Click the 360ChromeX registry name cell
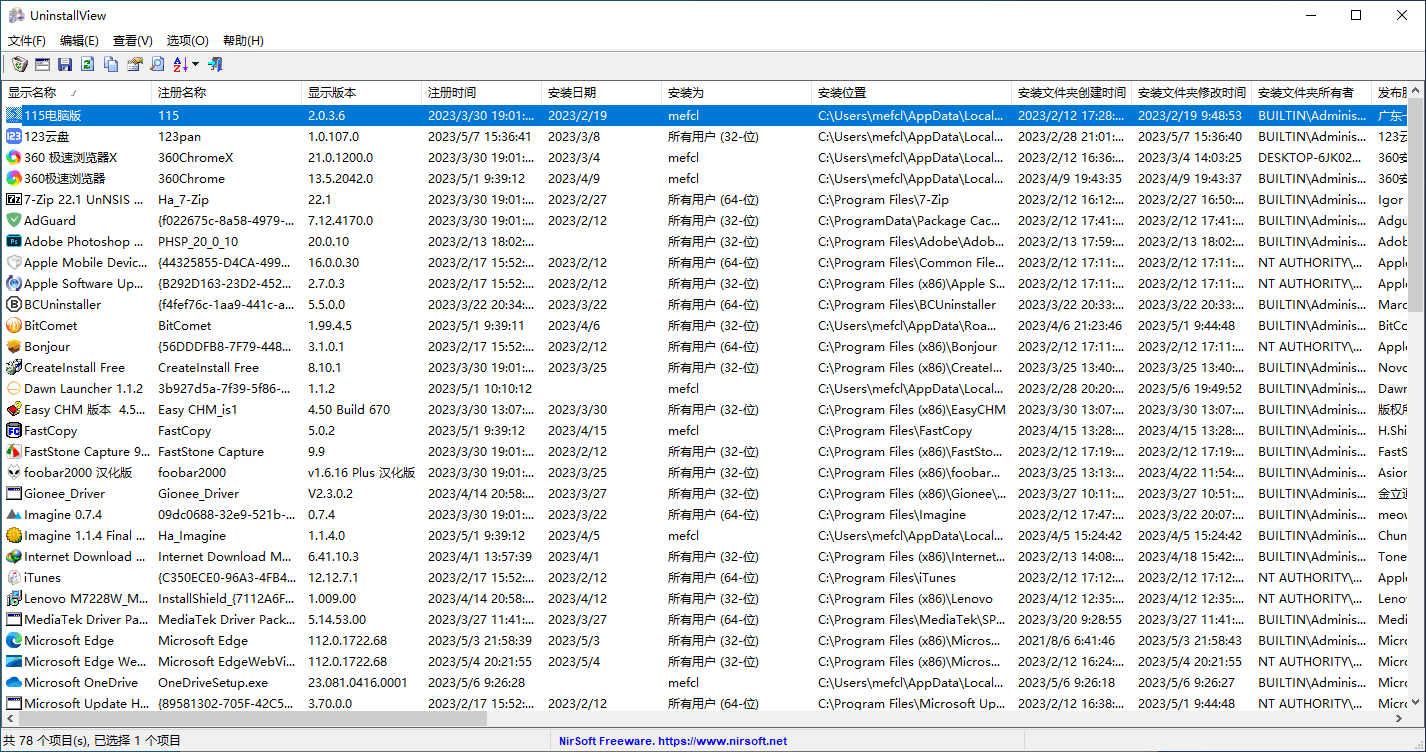This screenshot has width=1426, height=752. [195, 157]
